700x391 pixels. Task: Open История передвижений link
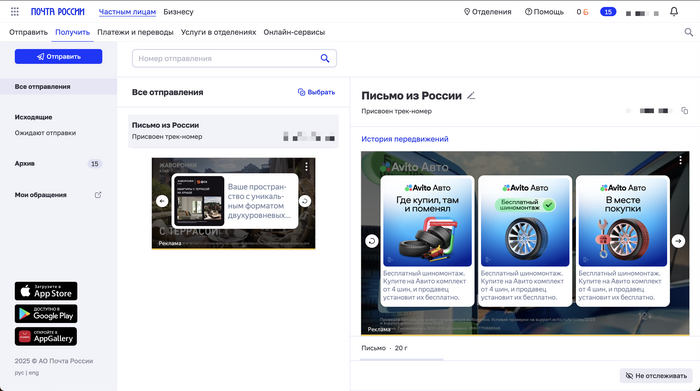(x=405, y=139)
